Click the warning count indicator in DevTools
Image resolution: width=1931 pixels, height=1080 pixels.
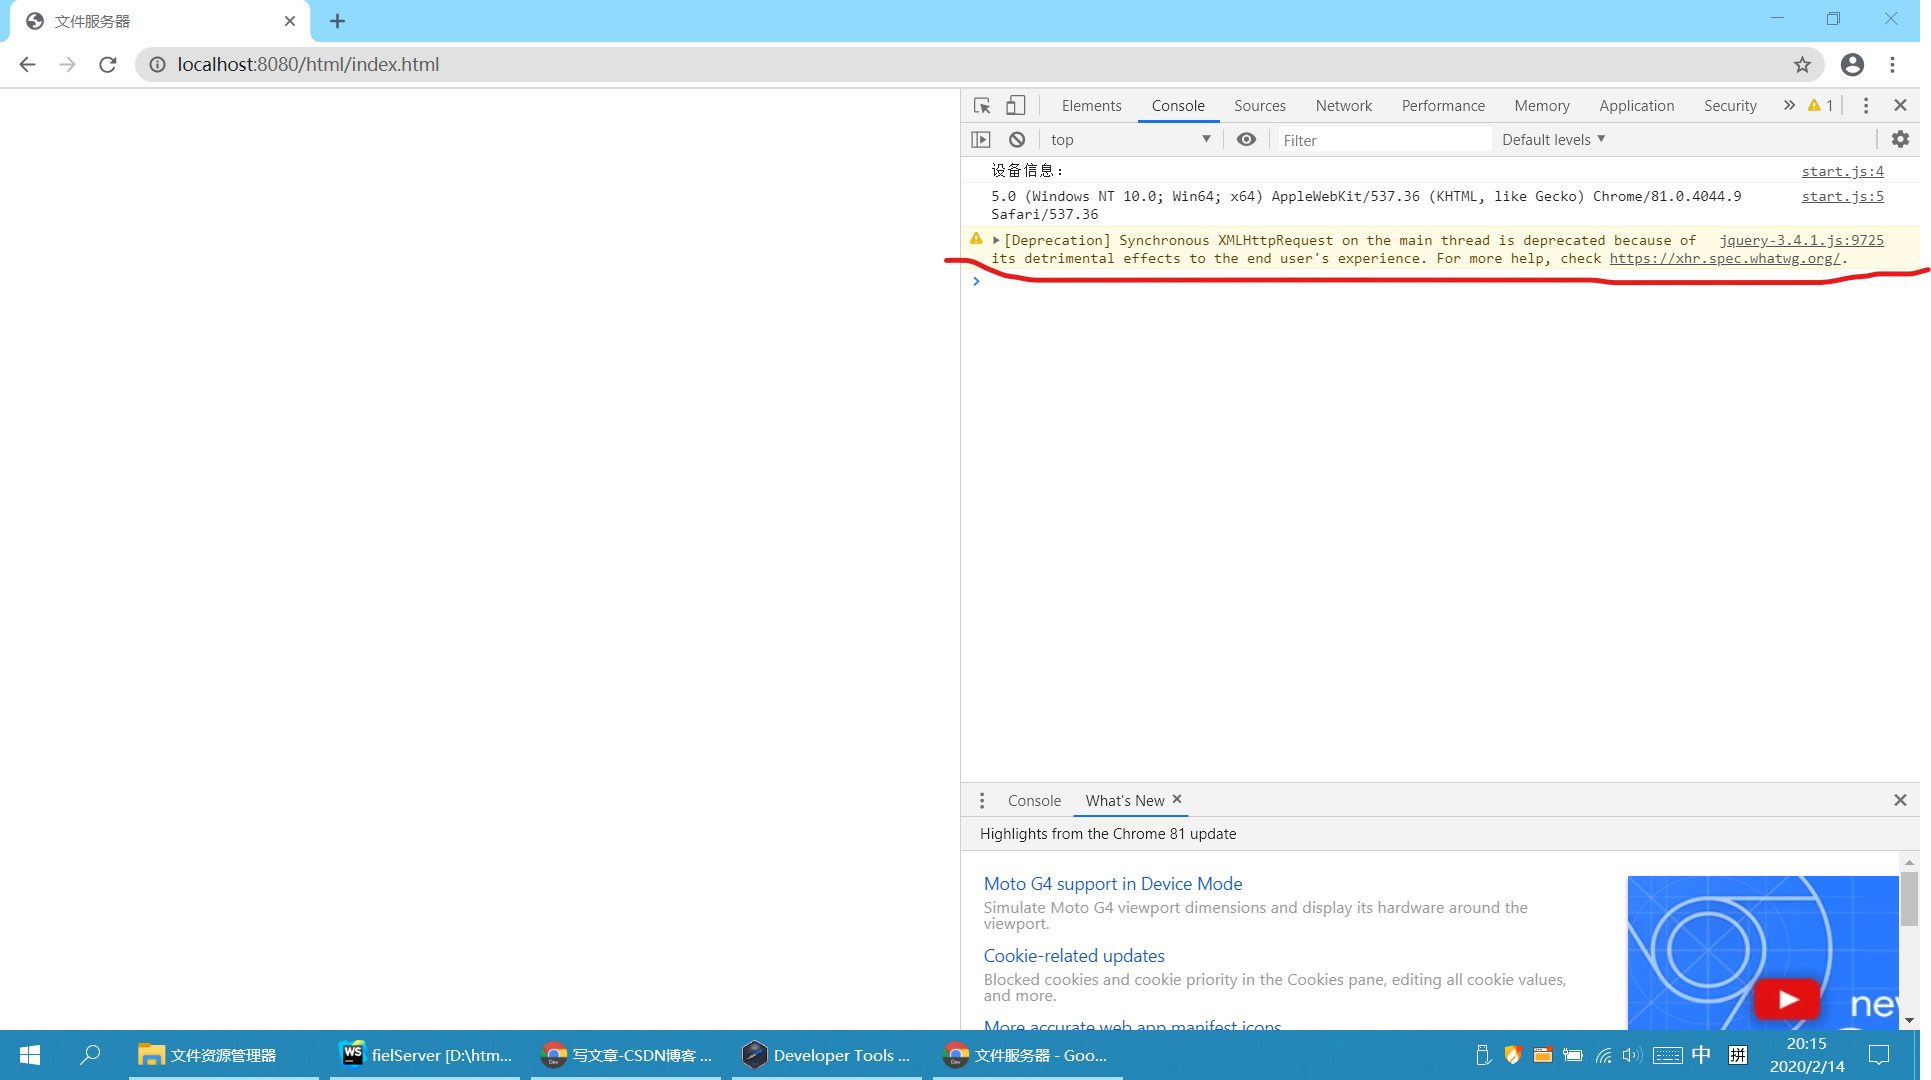[x=1817, y=105]
